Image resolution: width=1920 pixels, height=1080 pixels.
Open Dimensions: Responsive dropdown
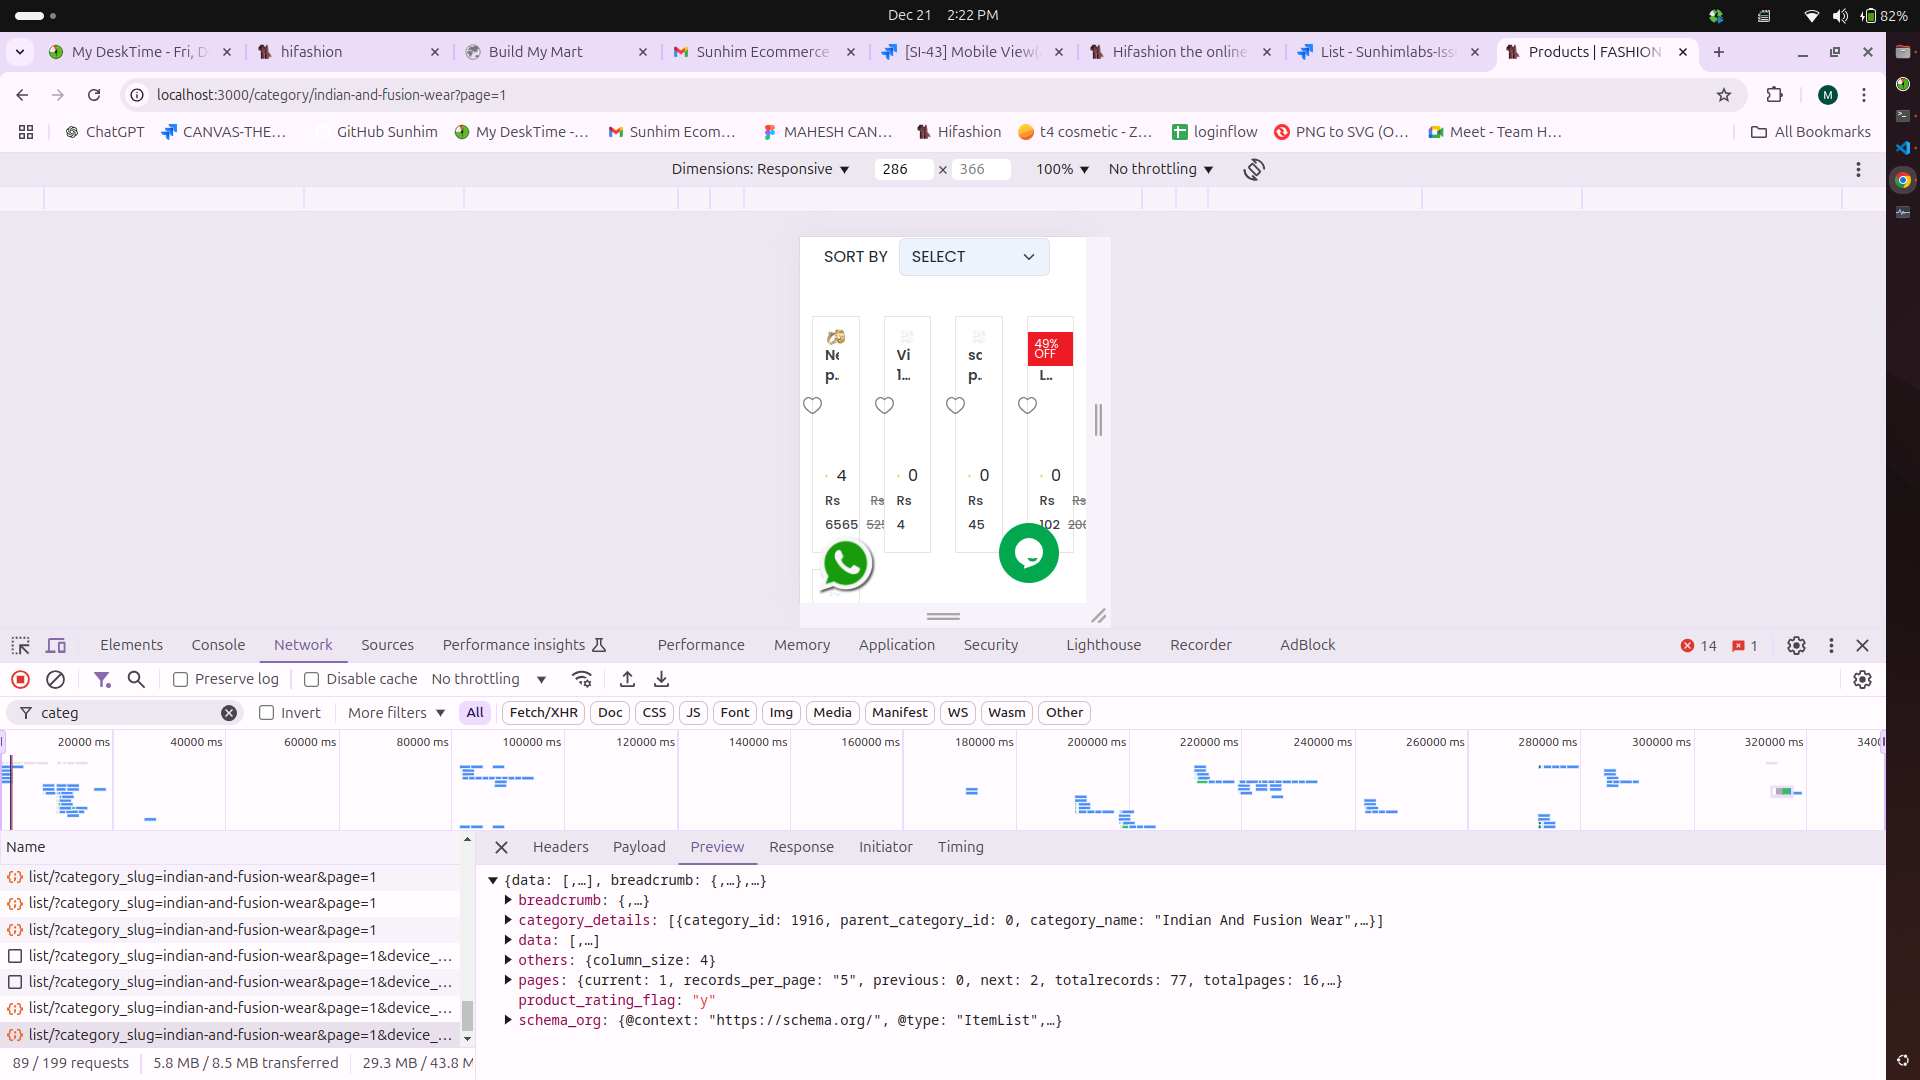click(760, 169)
